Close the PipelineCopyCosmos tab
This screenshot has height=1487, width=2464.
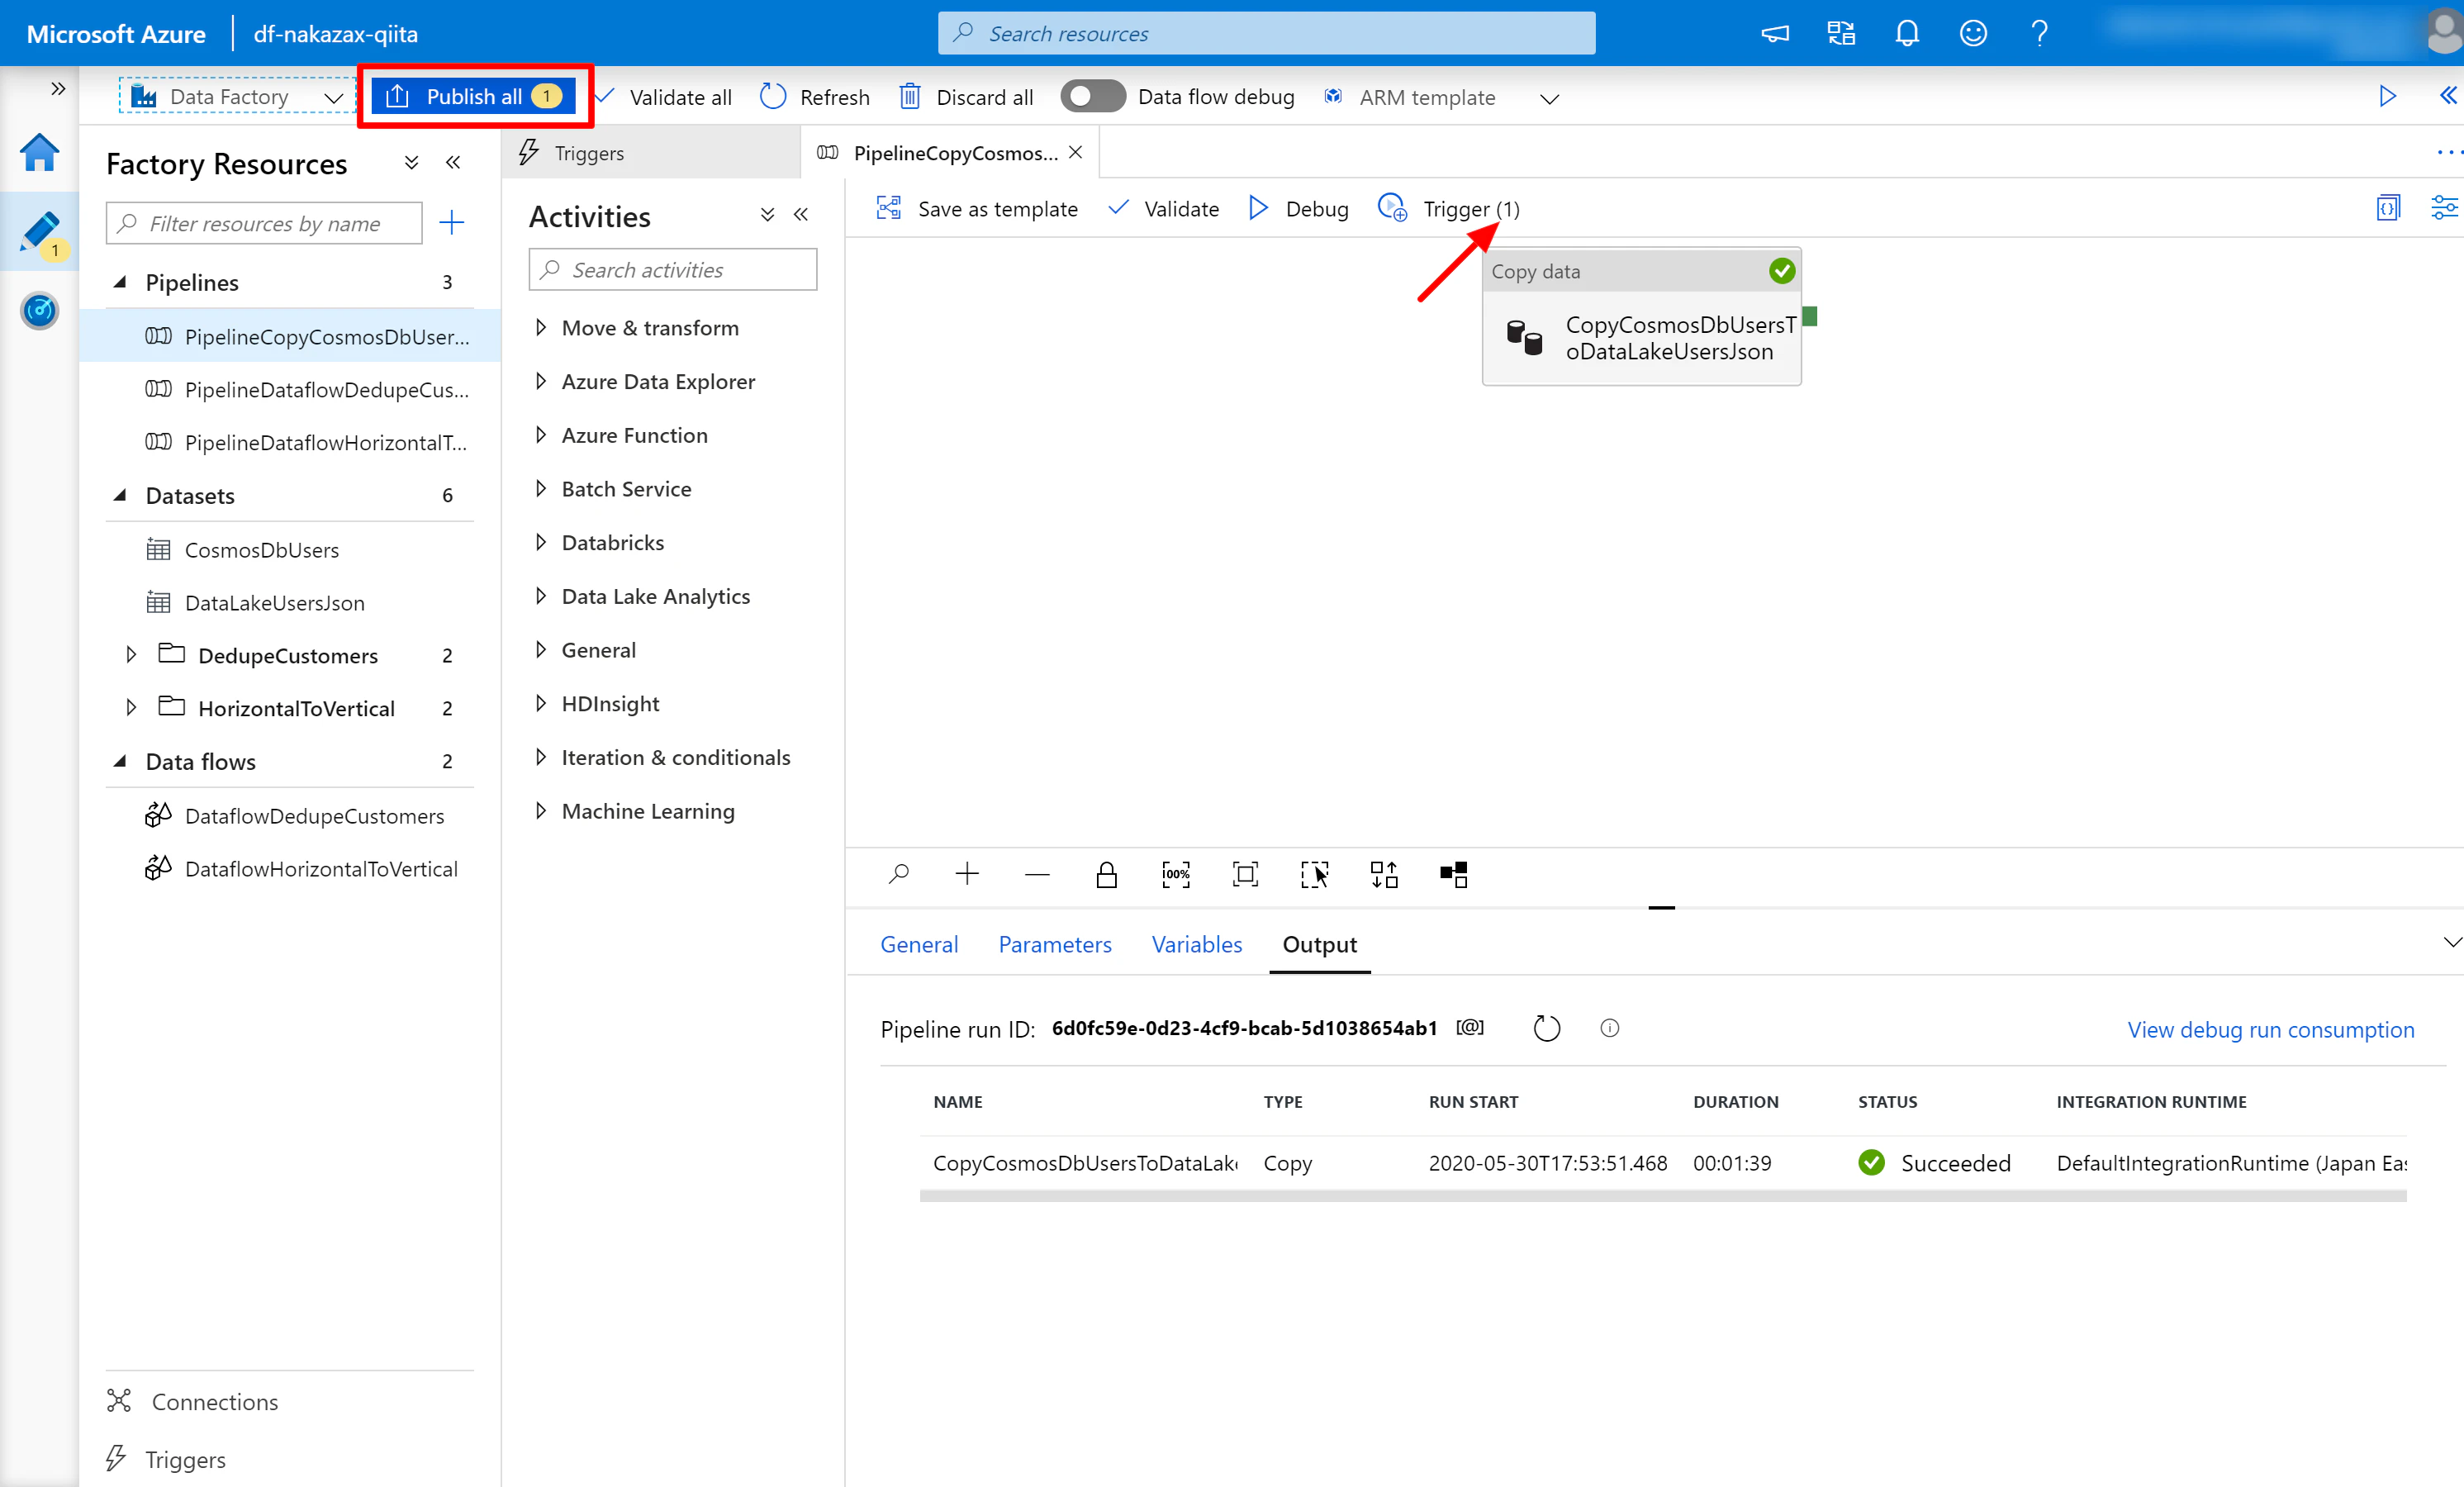pos(1075,152)
